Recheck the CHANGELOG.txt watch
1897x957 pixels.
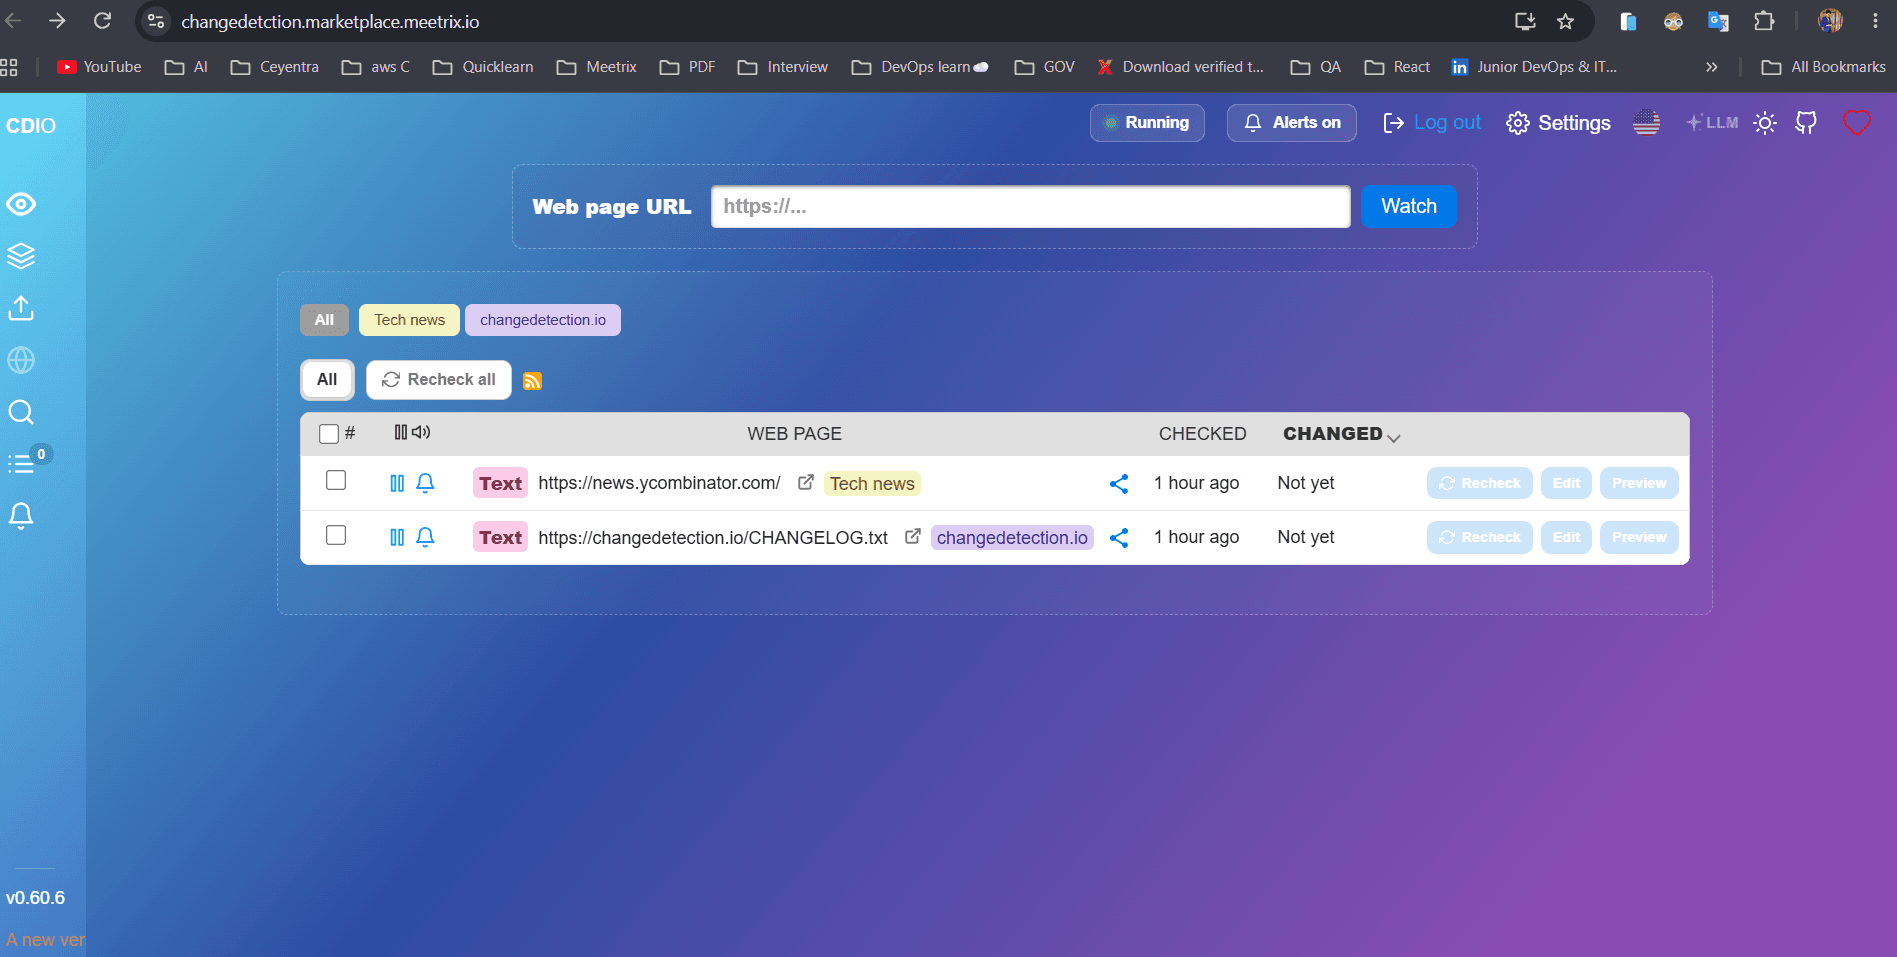[1480, 537]
